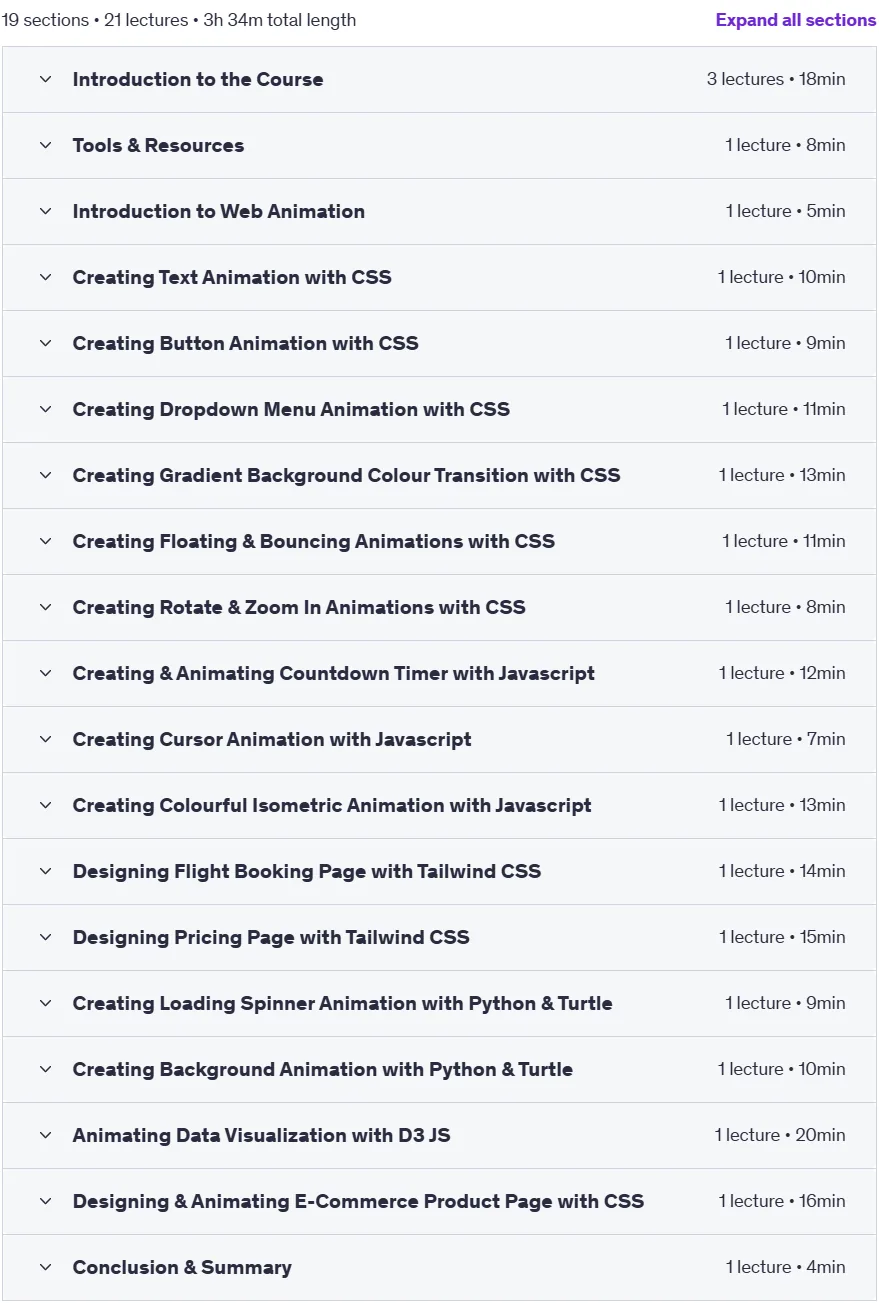Expand the E-Commerce Product Page with CSS section
The width and height of the screenshot is (879, 1303).
pos(439,1201)
